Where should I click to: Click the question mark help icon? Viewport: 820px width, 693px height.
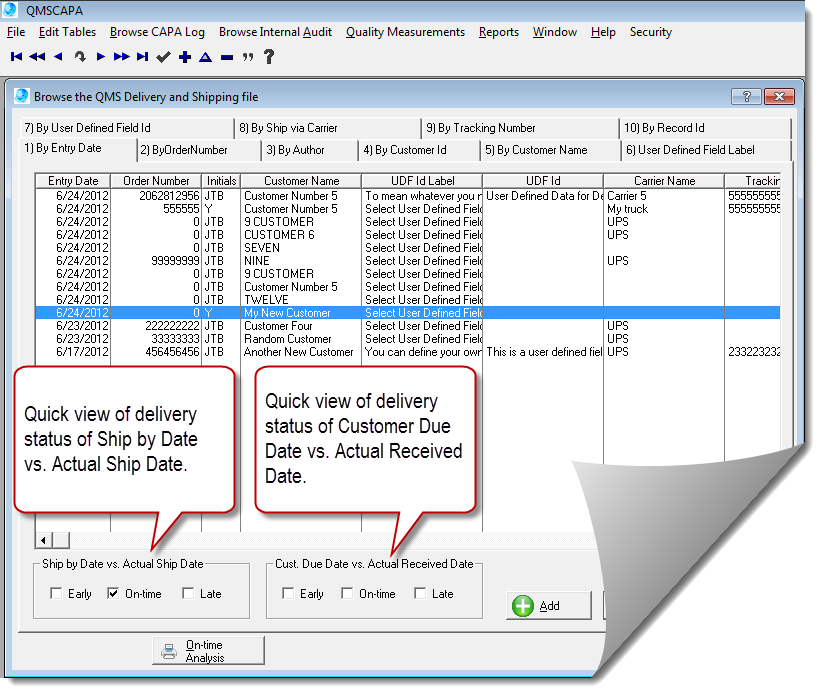pos(268,57)
